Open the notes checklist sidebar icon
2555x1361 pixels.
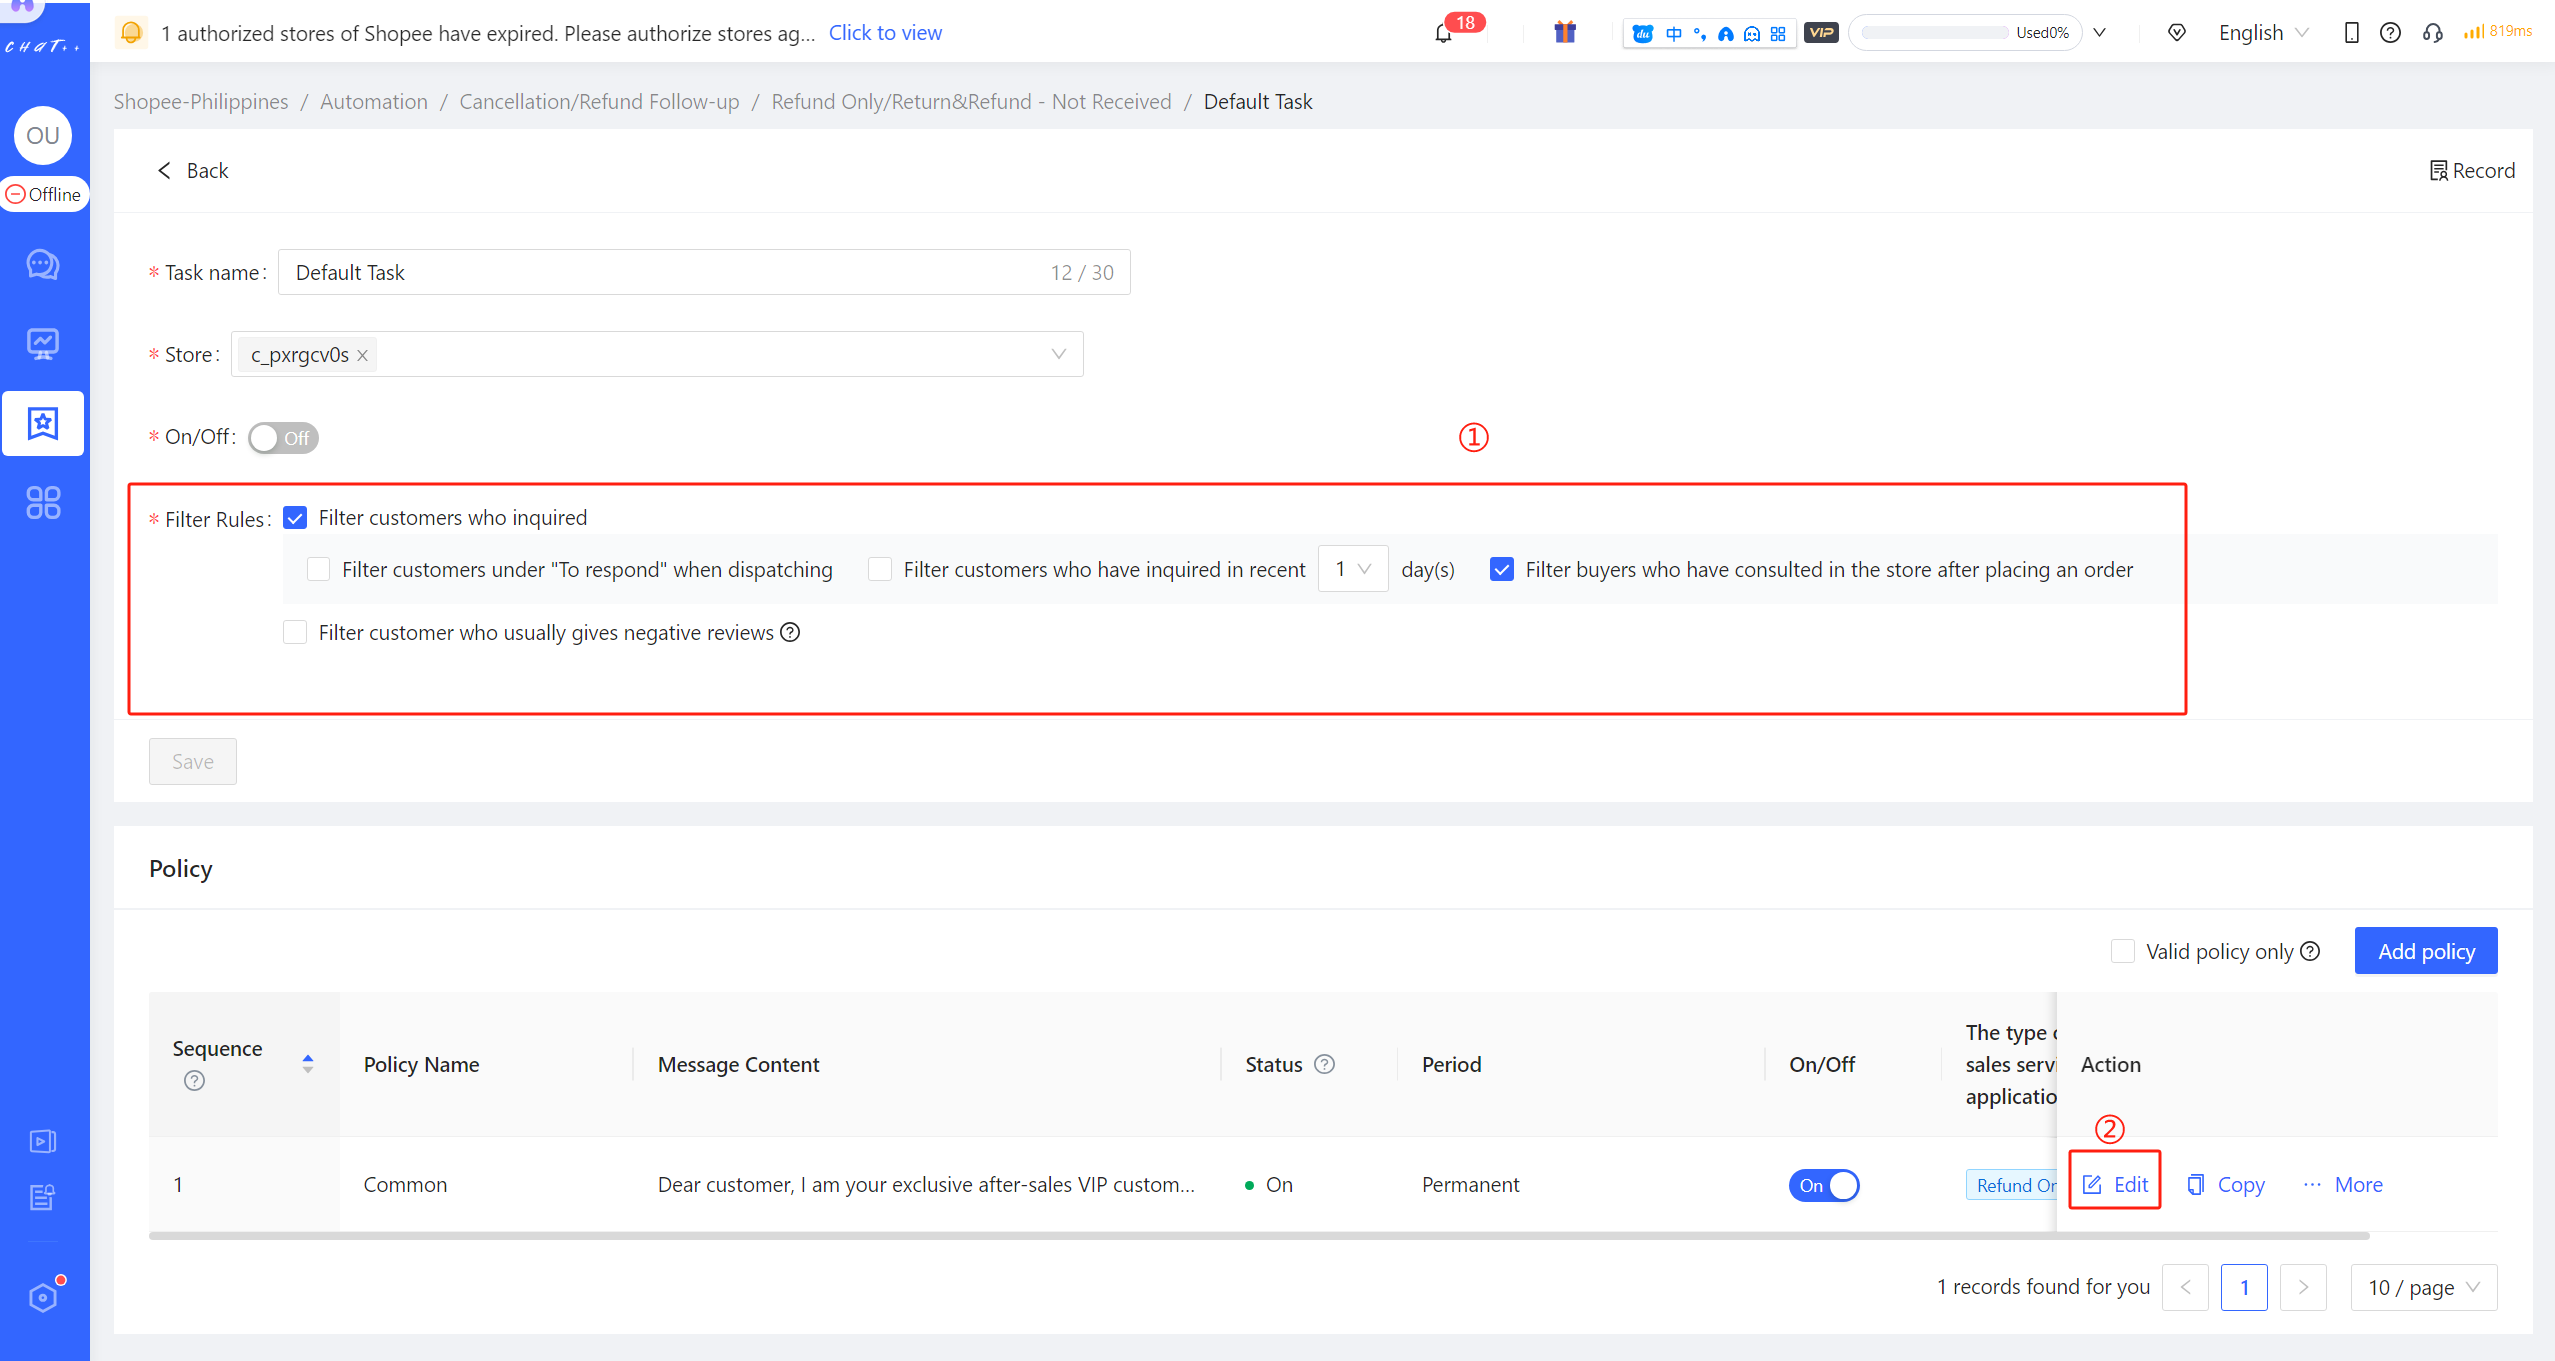click(43, 1197)
